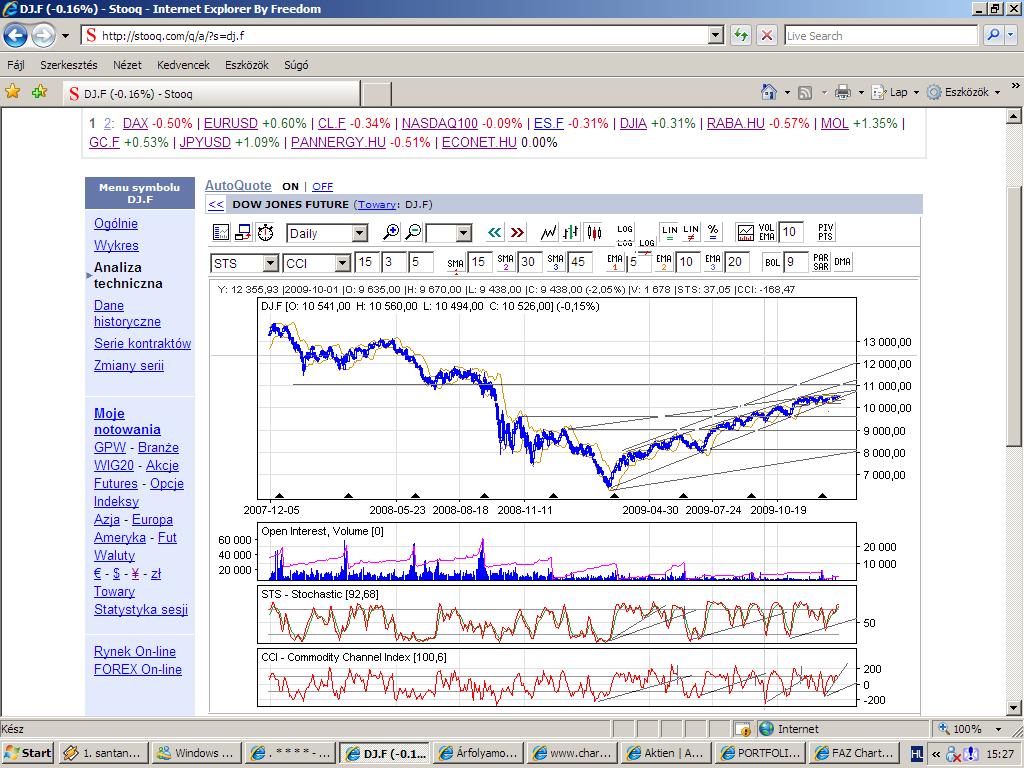
Task: Open the chart in a new window icon
Action: (243, 232)
